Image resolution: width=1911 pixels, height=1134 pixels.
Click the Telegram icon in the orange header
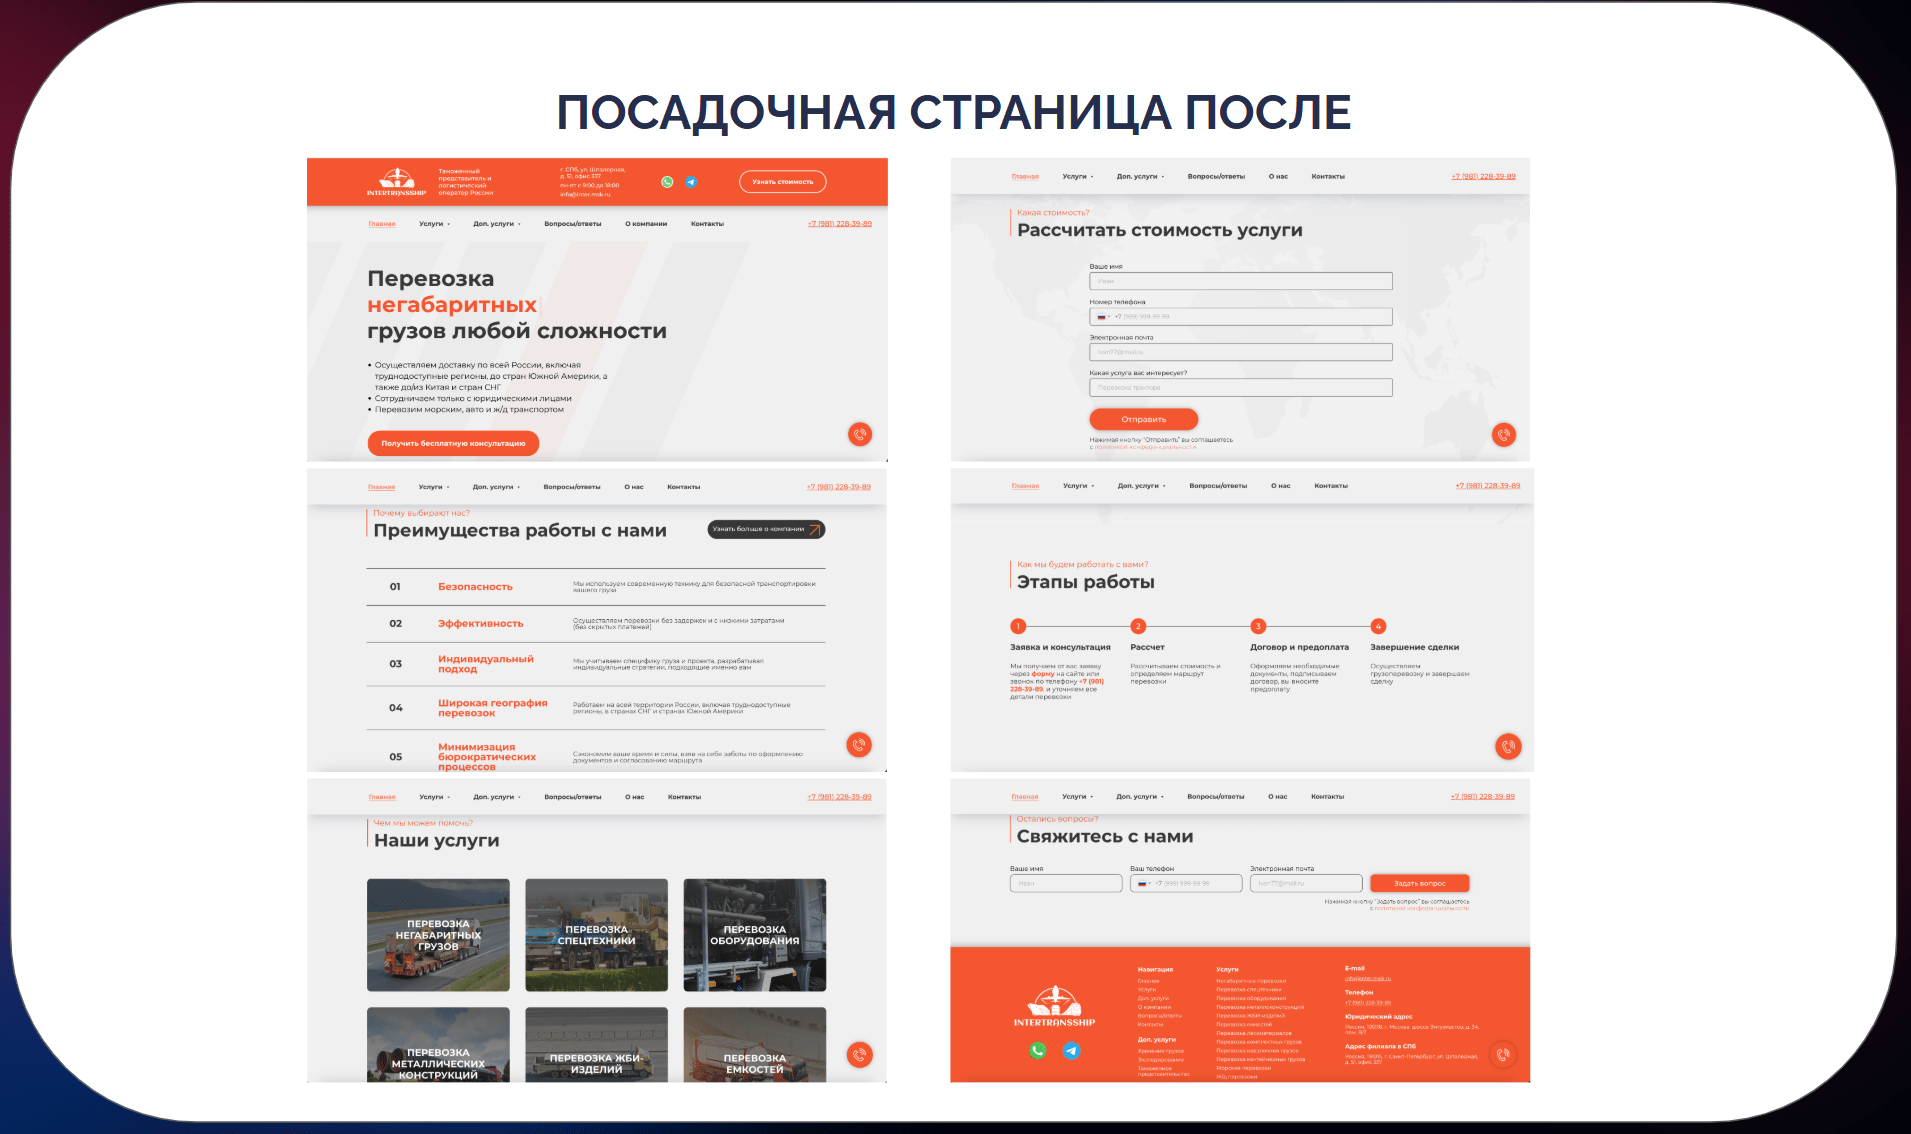[691, 182]
